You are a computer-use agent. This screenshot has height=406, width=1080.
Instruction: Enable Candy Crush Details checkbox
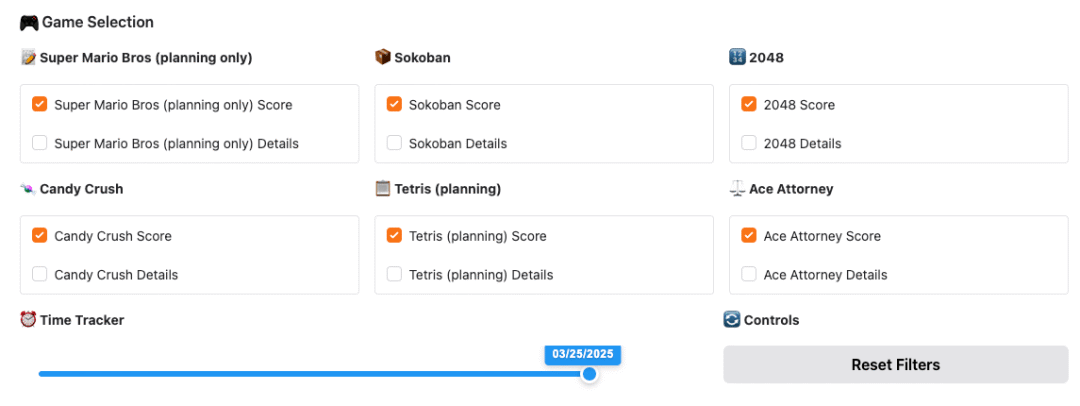tap(40, 274)
